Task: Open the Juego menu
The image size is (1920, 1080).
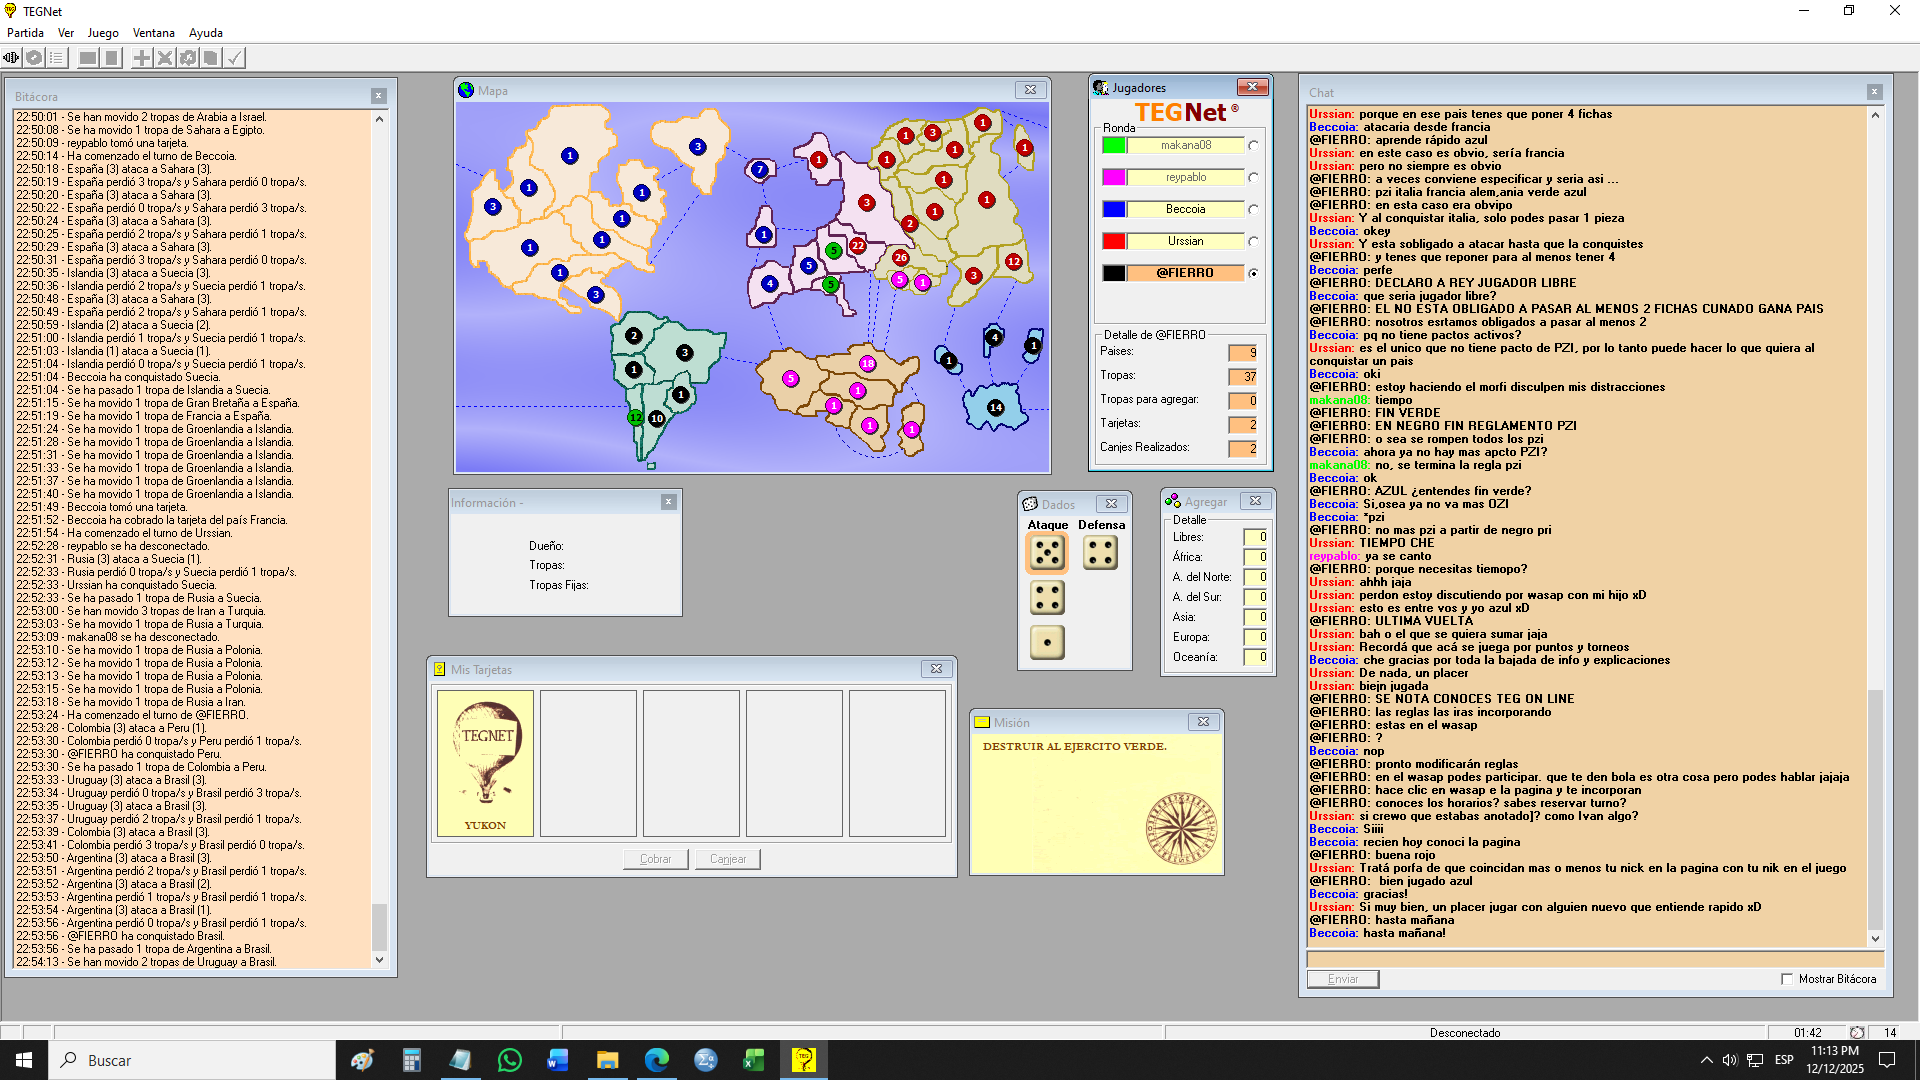Action: [103, 33]
